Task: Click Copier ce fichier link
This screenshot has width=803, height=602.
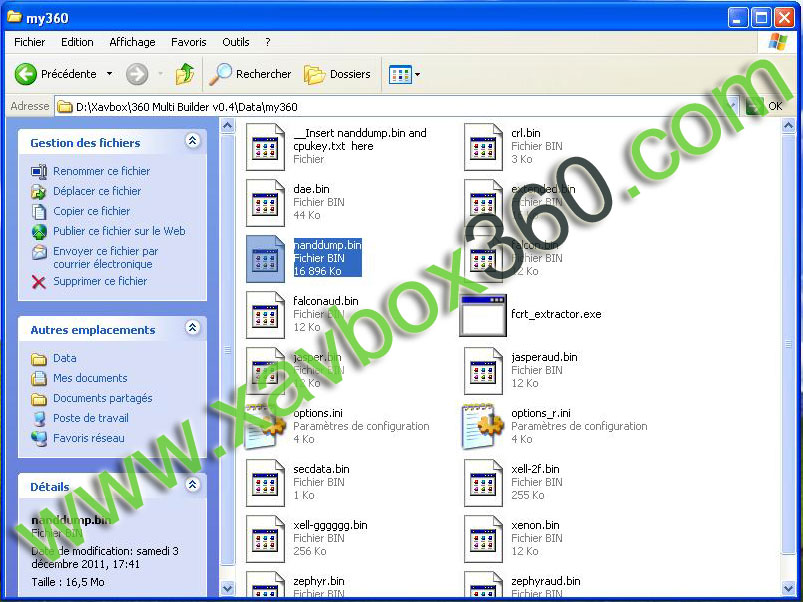Action: tap(92, 211)
